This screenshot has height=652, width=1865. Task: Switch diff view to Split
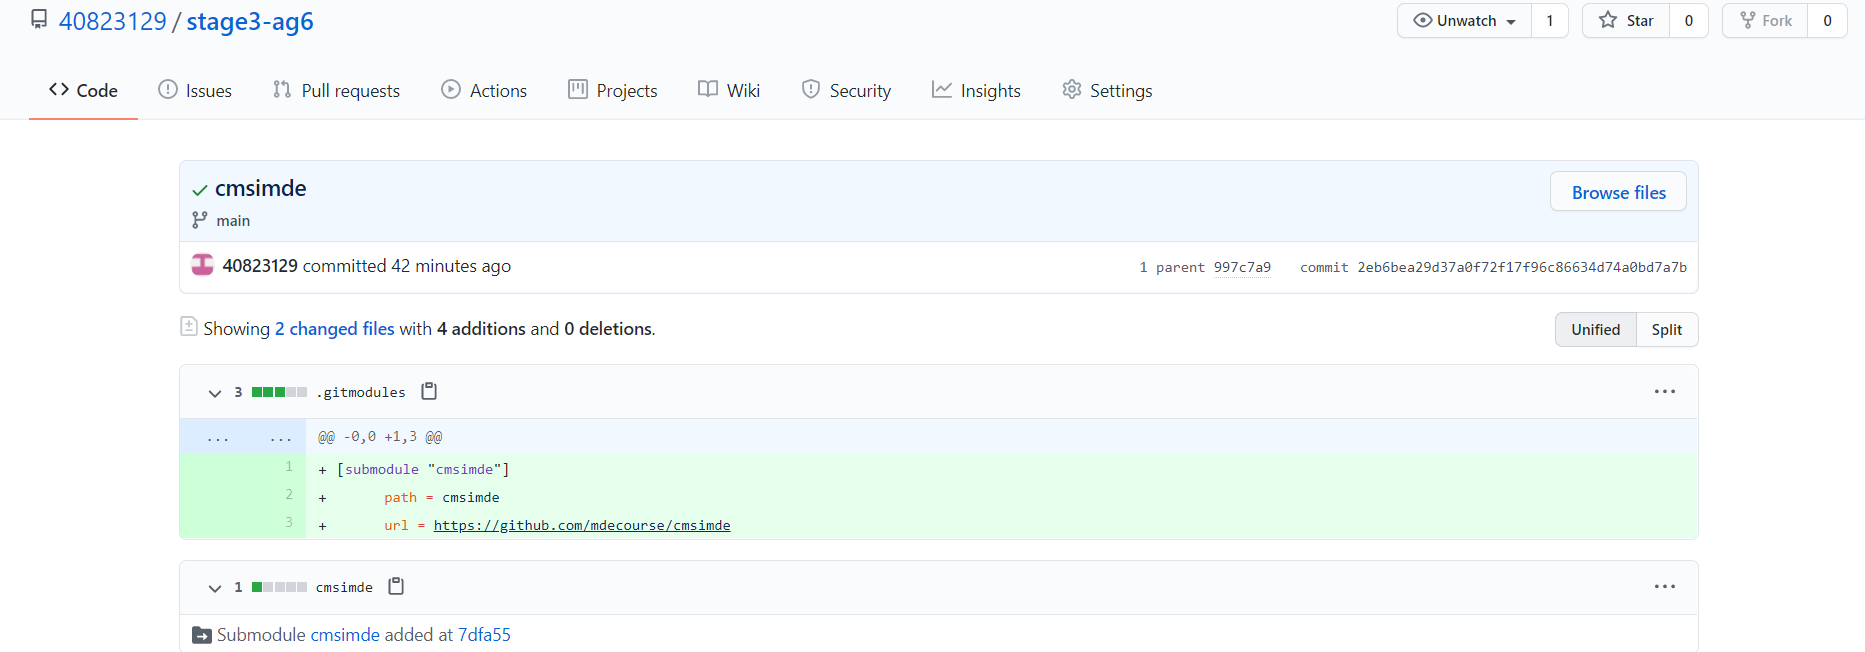pos(1666,329)
